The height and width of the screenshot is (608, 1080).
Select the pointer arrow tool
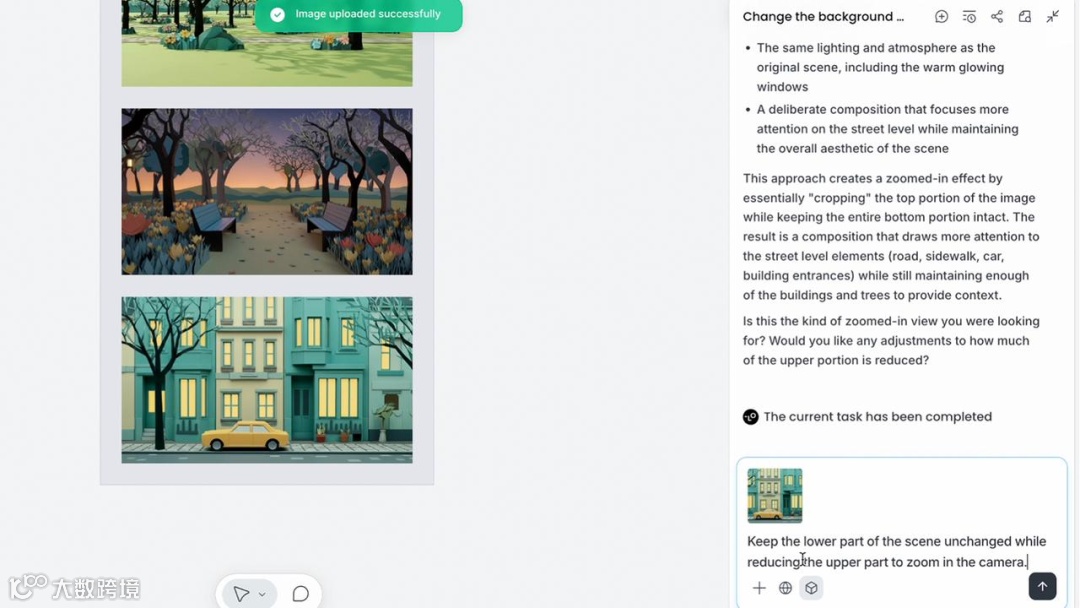point(241,594)
